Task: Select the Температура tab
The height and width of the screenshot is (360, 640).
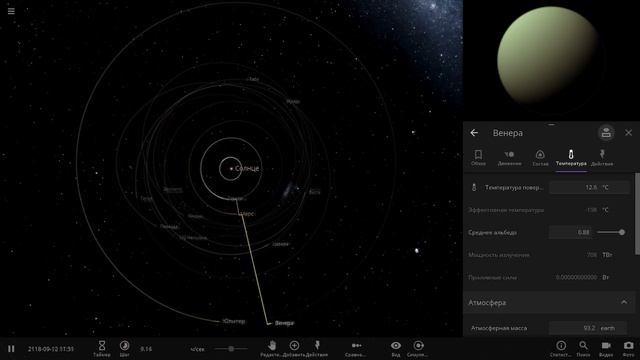Action: coord(571,158)
